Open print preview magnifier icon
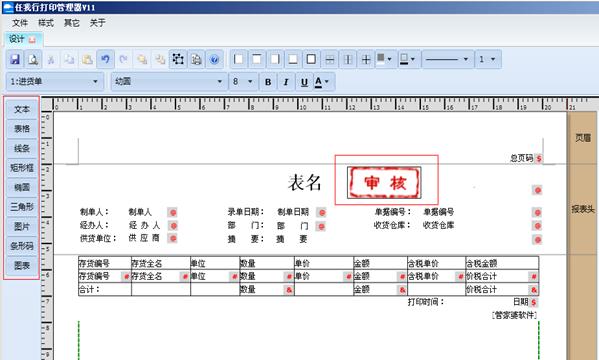This screenshot has height=360, width=599. [x=33, y=59]
